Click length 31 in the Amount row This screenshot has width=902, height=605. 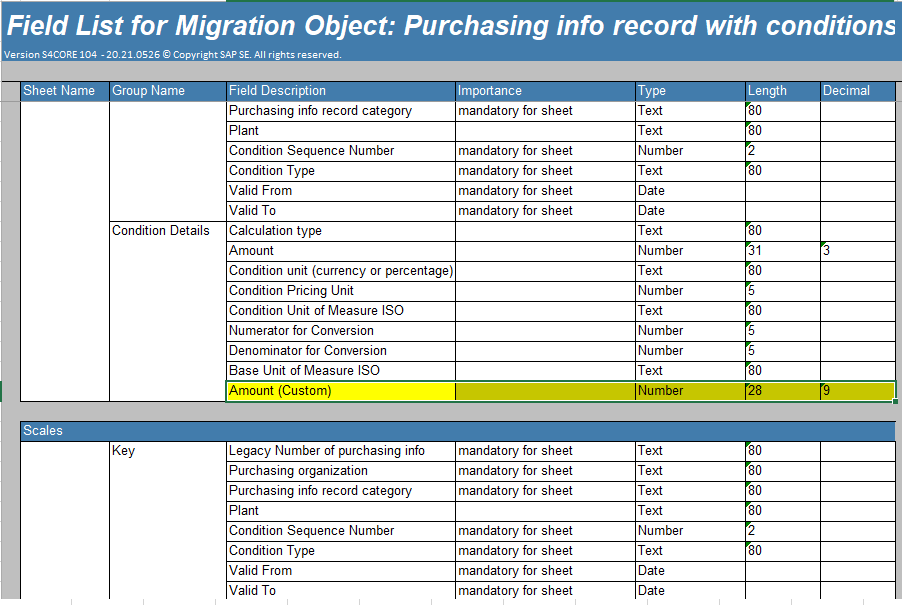pos(782,251)
